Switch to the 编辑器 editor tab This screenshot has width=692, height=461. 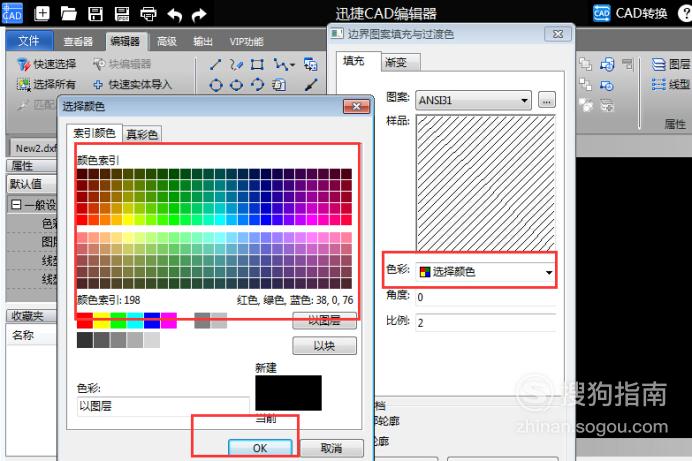click(x=125, y=41)
